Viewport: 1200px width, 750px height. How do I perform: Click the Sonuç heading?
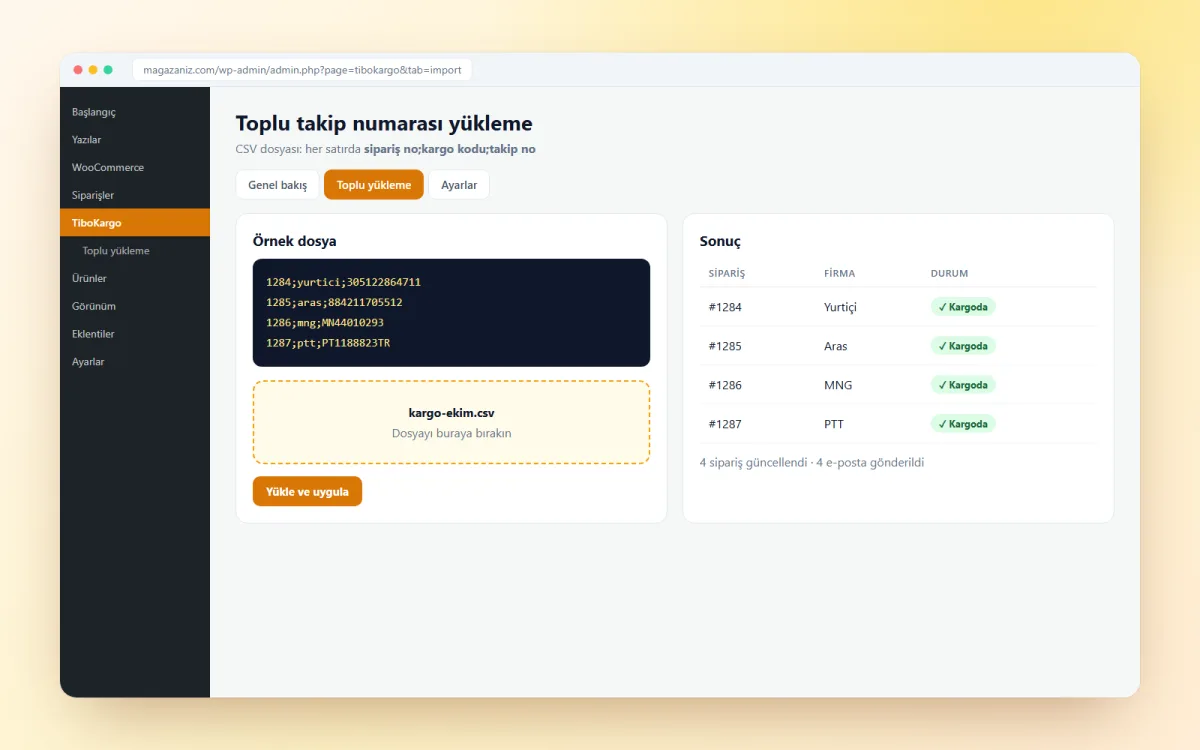click(720, 241)
